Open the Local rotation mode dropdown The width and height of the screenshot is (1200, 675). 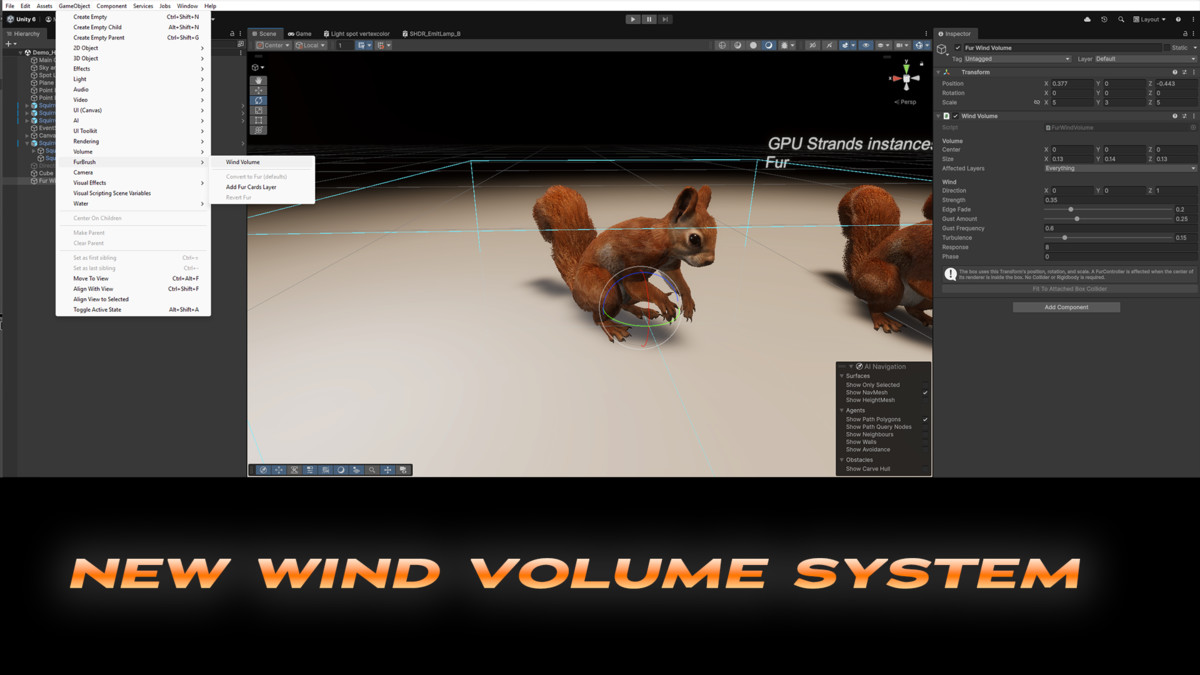312,45
